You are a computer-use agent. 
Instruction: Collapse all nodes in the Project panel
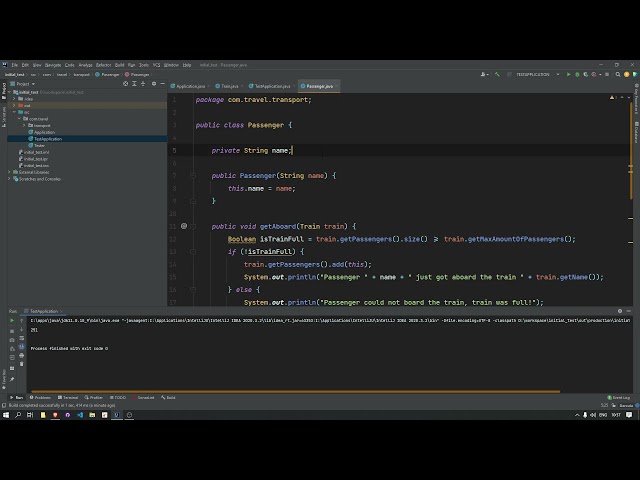point(143,84)
